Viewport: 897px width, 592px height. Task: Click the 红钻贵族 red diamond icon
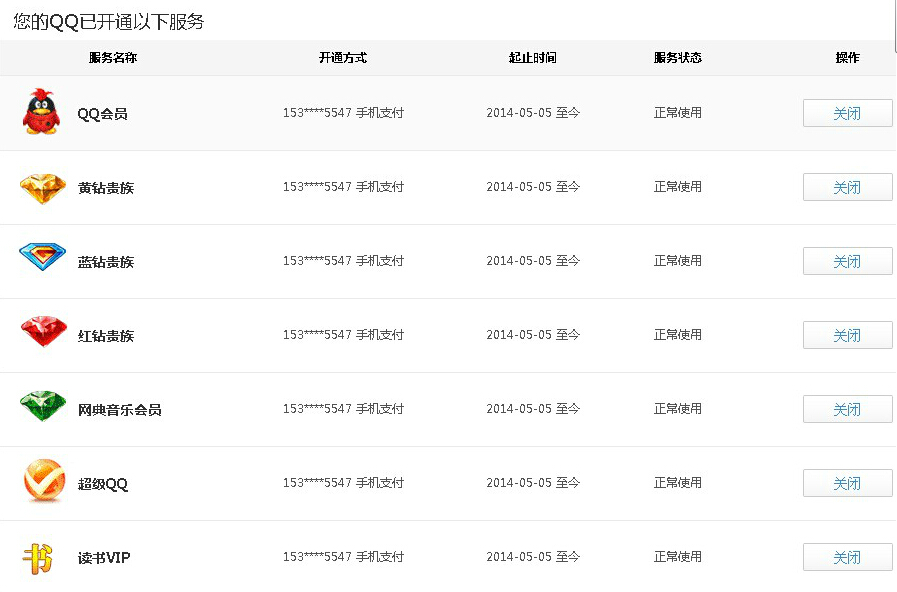[x=43, y=333]
